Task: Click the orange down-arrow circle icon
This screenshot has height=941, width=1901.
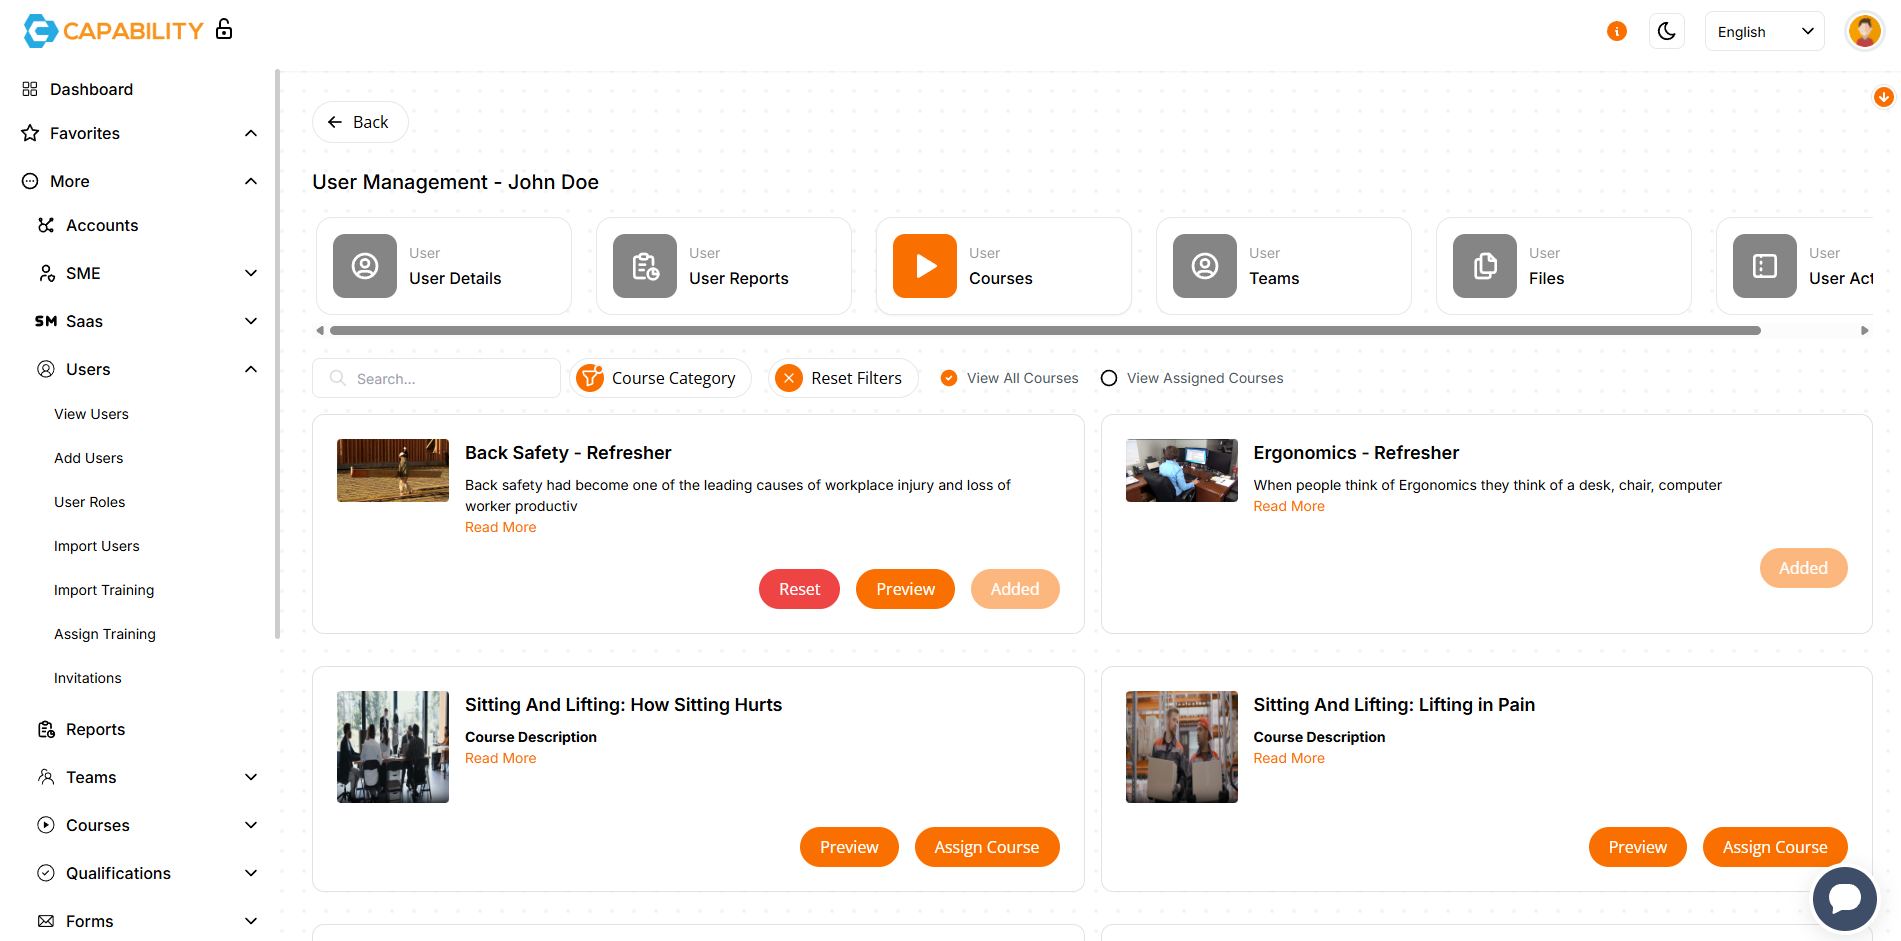Action: pos(1883,97)
